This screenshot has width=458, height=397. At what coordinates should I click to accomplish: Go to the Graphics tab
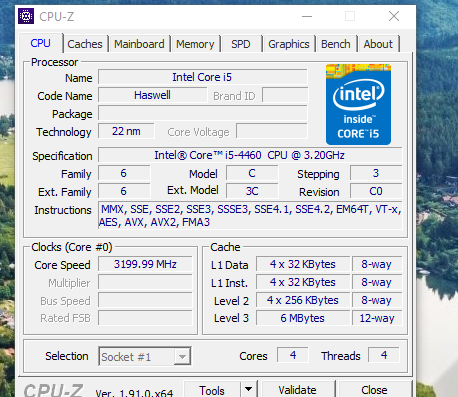[289, 44]
